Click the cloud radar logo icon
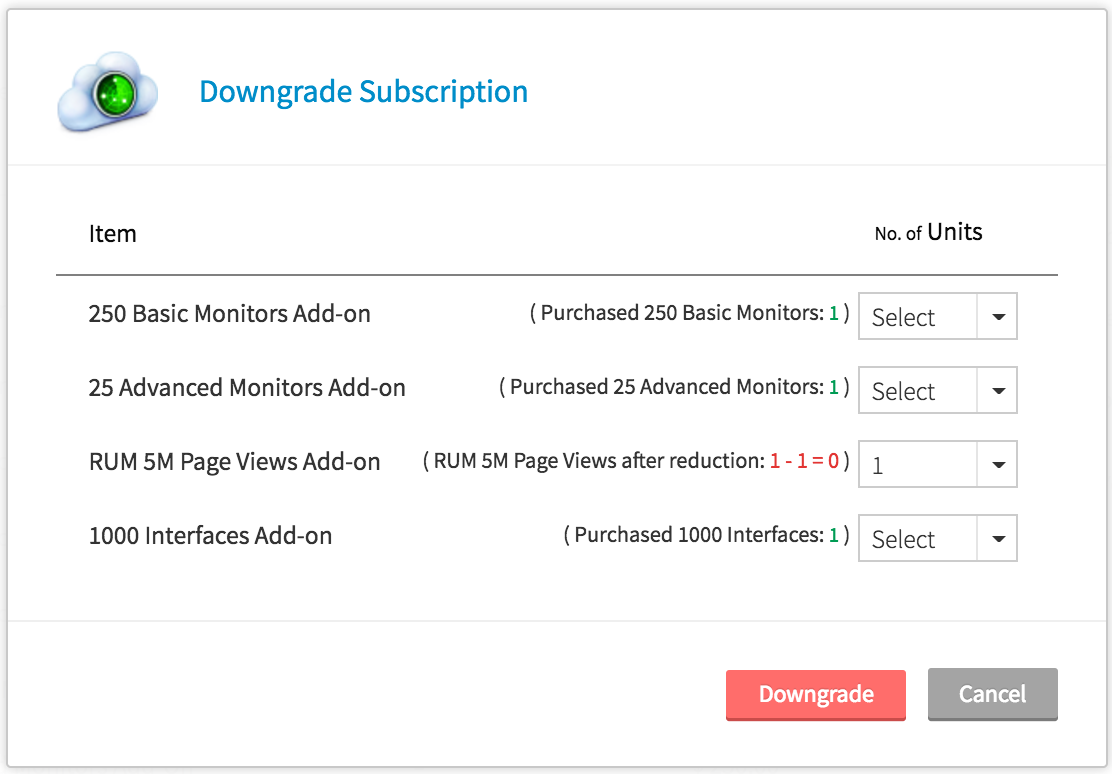The height and width of the screenshot is (774, 1112). [x=108, y=93]
